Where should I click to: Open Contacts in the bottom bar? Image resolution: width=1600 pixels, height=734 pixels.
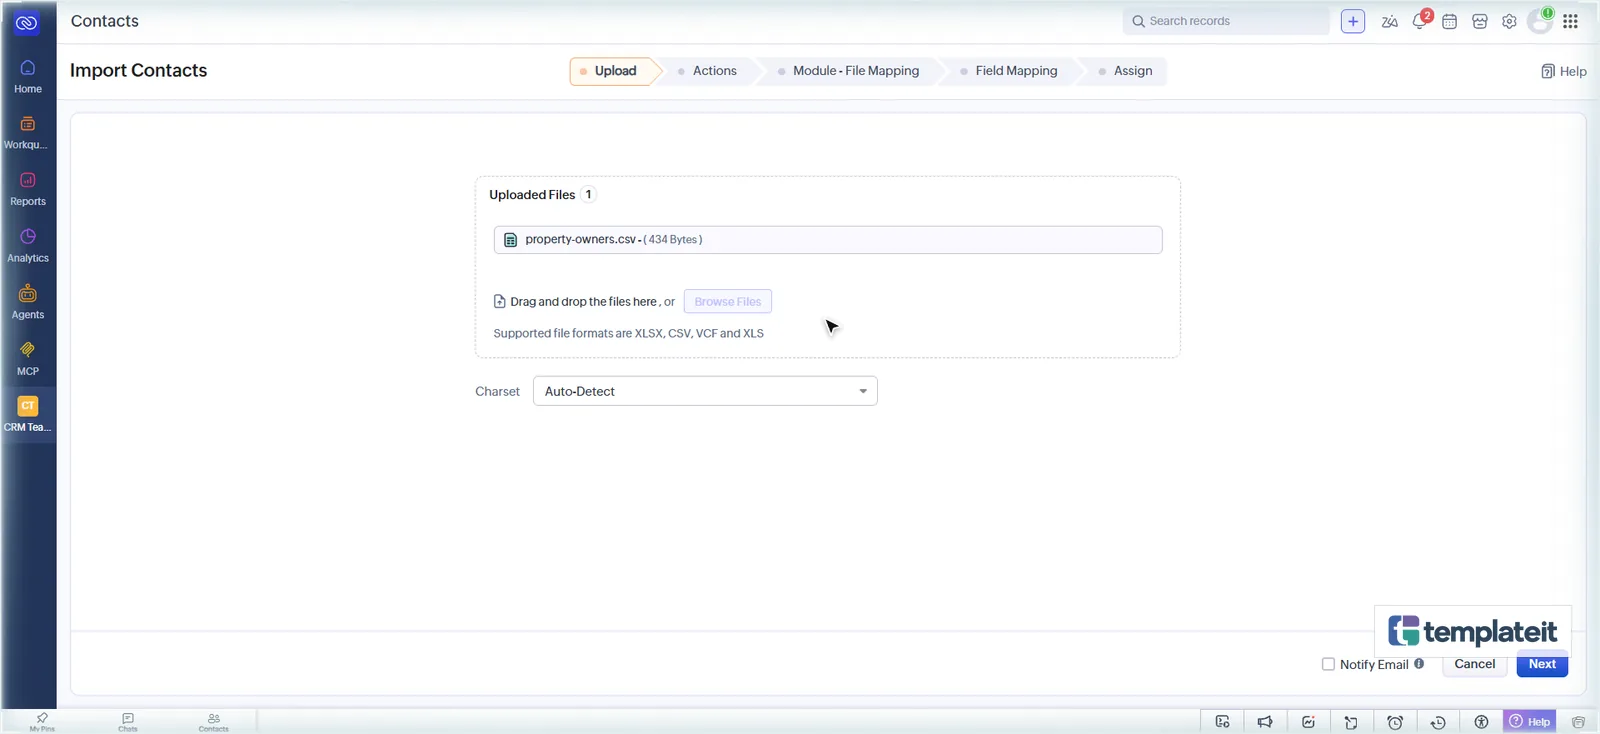213,722
